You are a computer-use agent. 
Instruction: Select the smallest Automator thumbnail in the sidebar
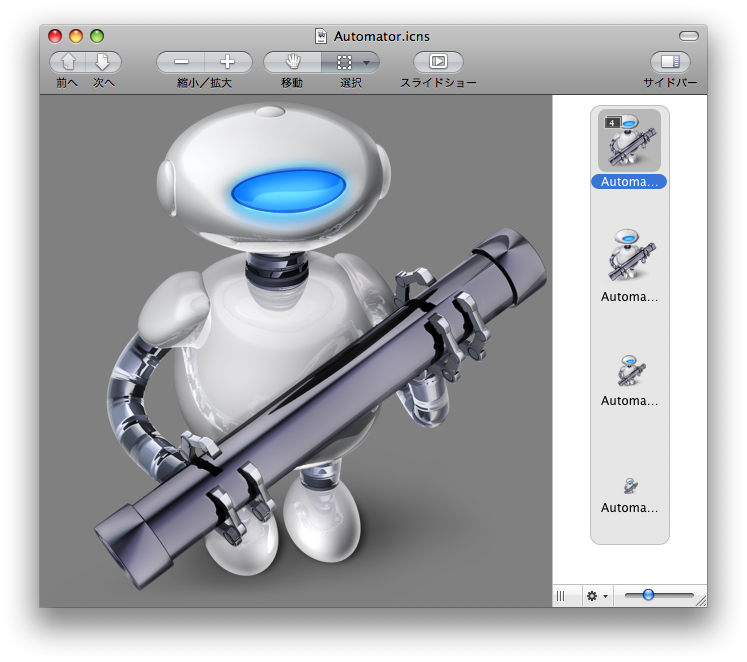click(630, 486)
